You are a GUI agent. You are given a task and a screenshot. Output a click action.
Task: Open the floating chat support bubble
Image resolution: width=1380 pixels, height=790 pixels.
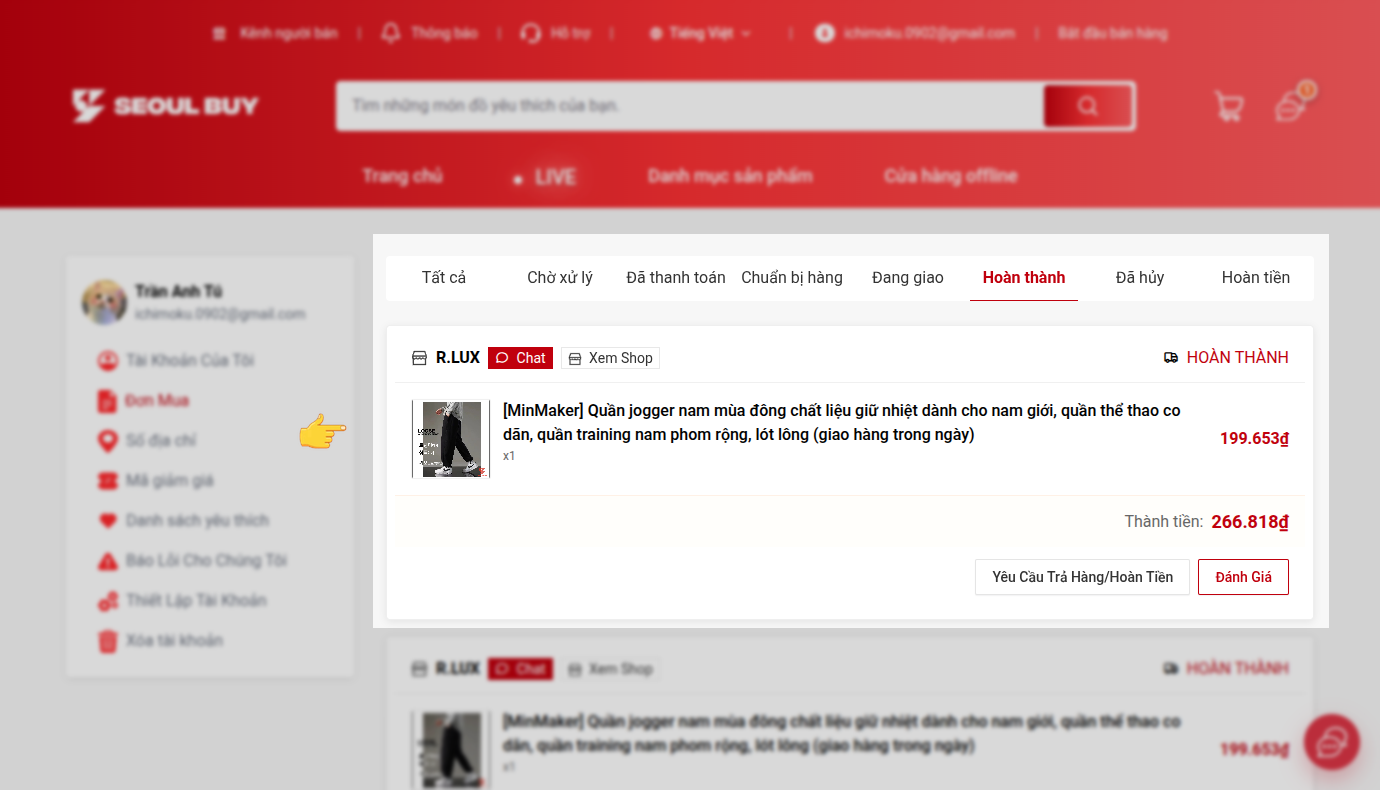coord(1331,742)
